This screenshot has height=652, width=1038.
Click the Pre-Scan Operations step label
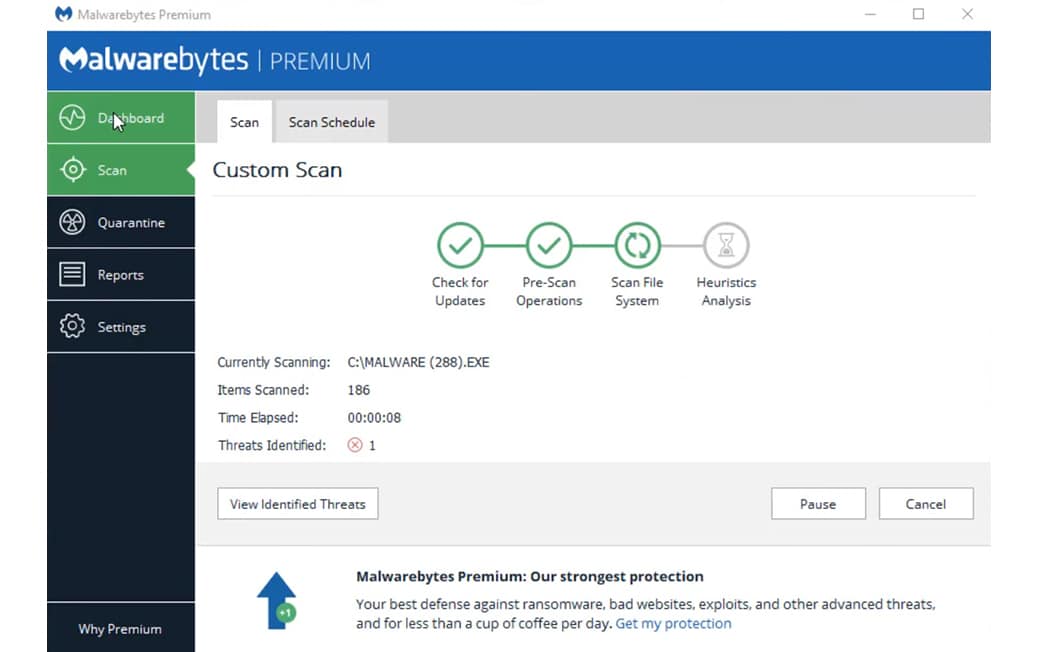(549, 291)
